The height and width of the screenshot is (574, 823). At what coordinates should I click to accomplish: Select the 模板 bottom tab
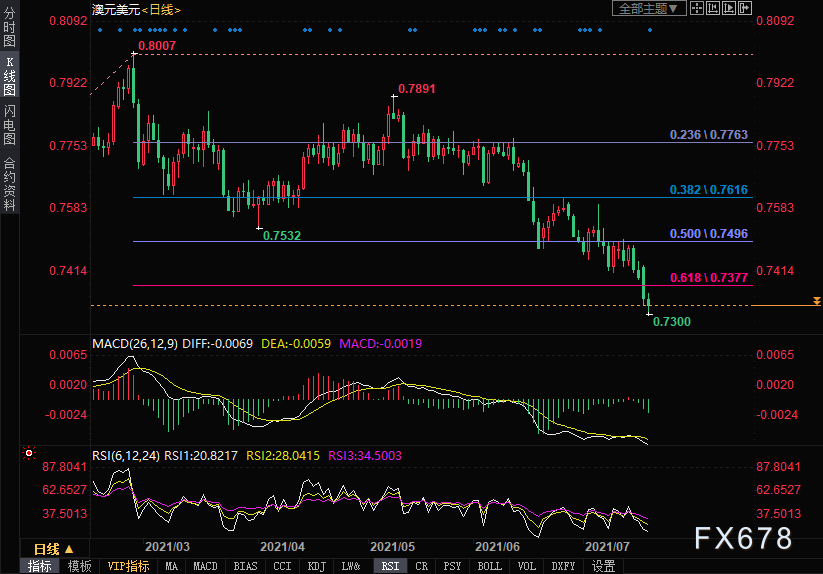(x=79, y=566)
